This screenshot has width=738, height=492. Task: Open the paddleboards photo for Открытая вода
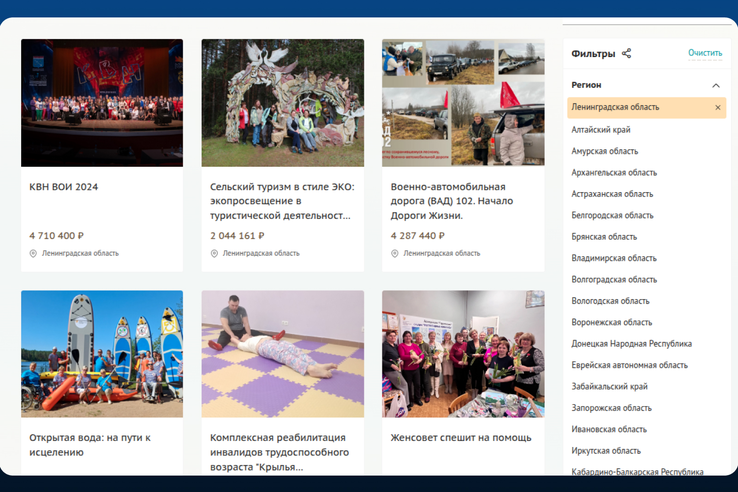tap(102, 353)
